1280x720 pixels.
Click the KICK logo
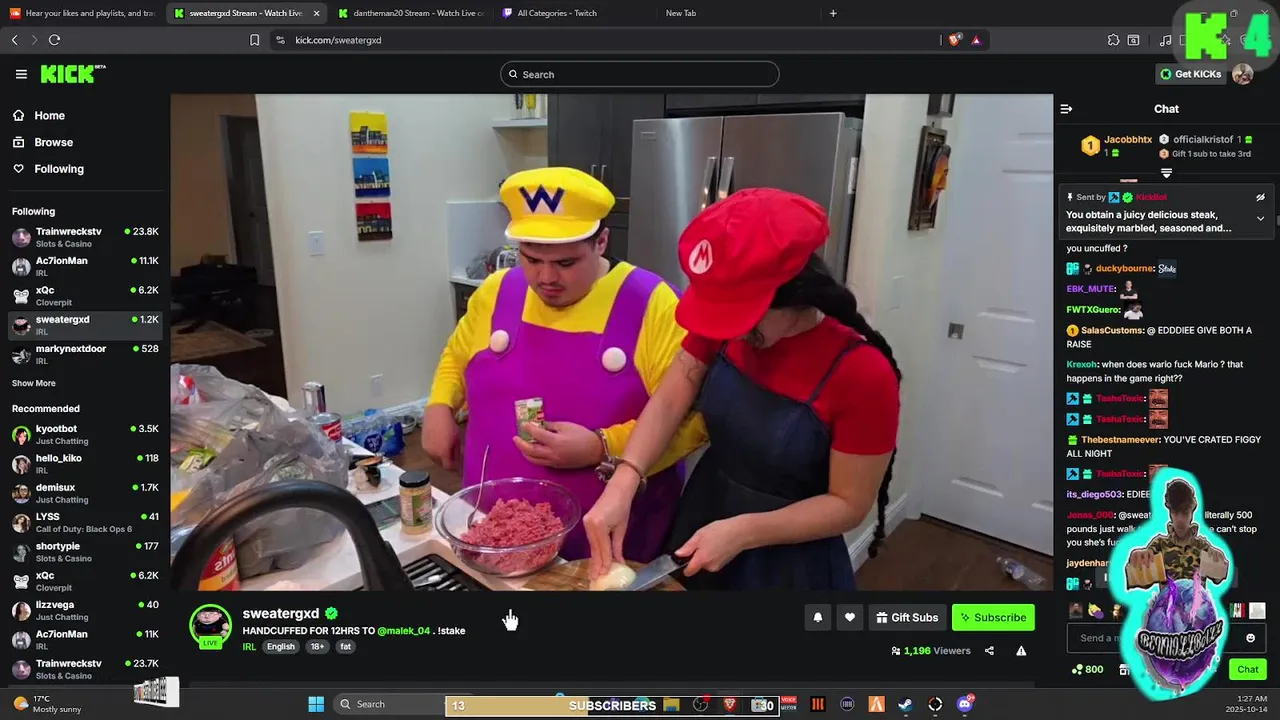click(72, 74)
